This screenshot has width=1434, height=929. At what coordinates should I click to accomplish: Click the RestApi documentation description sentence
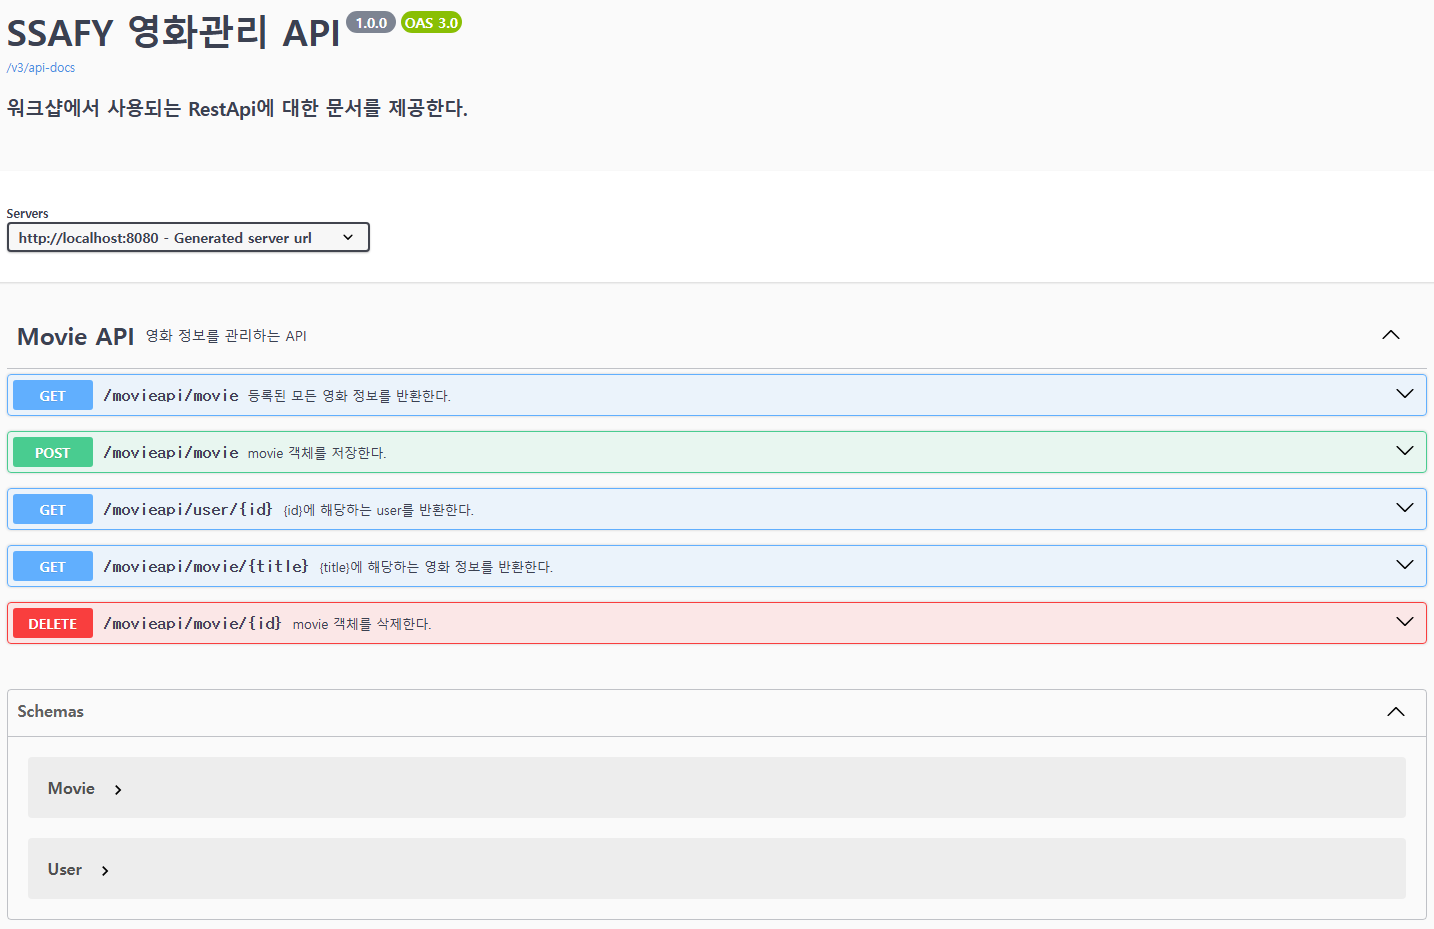click(237, 108)
